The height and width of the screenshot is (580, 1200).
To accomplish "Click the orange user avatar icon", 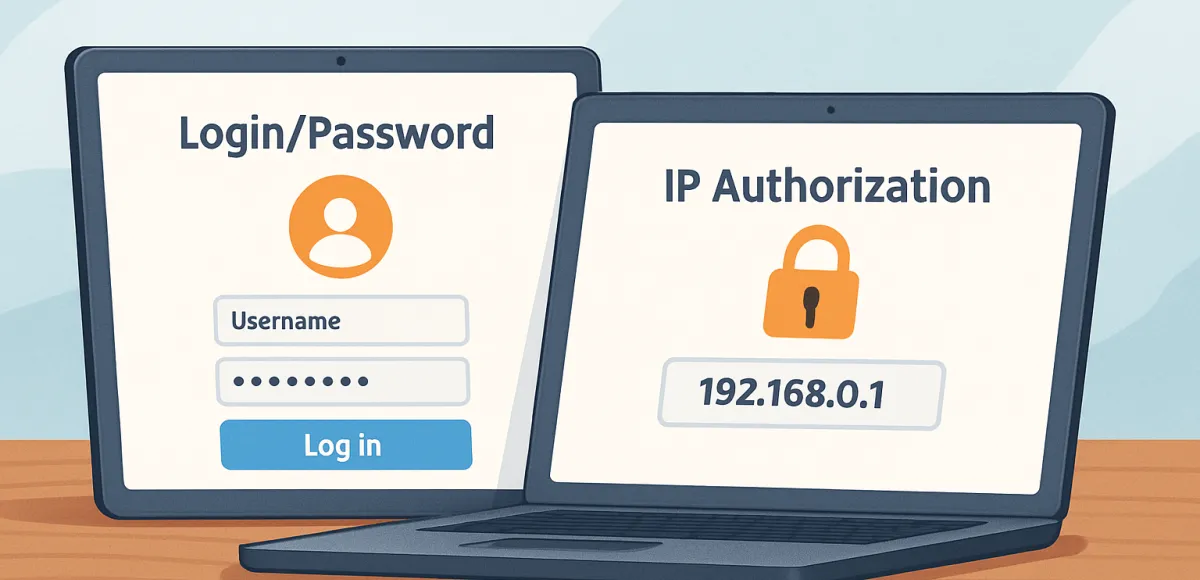I will click(341, 229).
